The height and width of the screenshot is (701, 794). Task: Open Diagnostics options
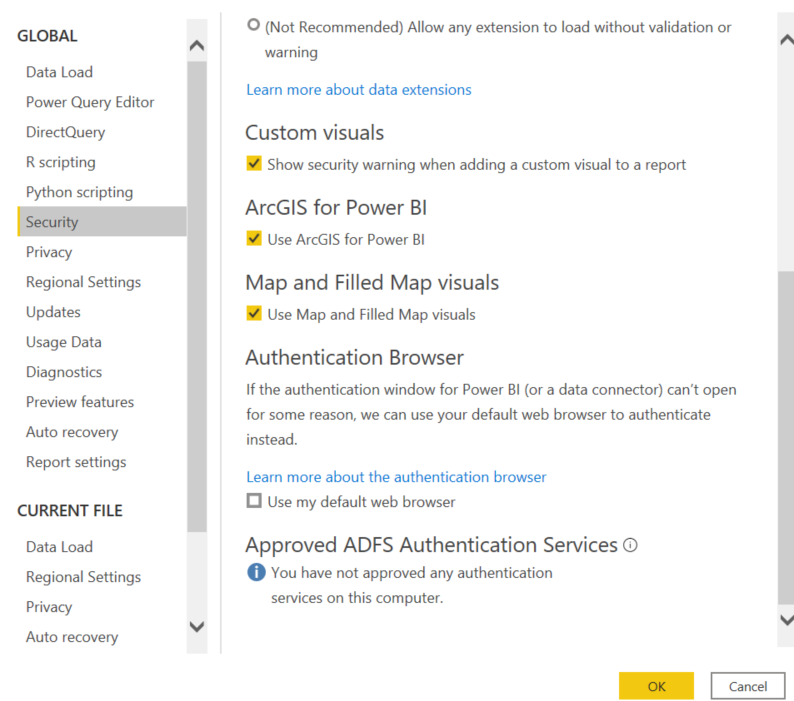pyautogui.click(x=64, y=372)
